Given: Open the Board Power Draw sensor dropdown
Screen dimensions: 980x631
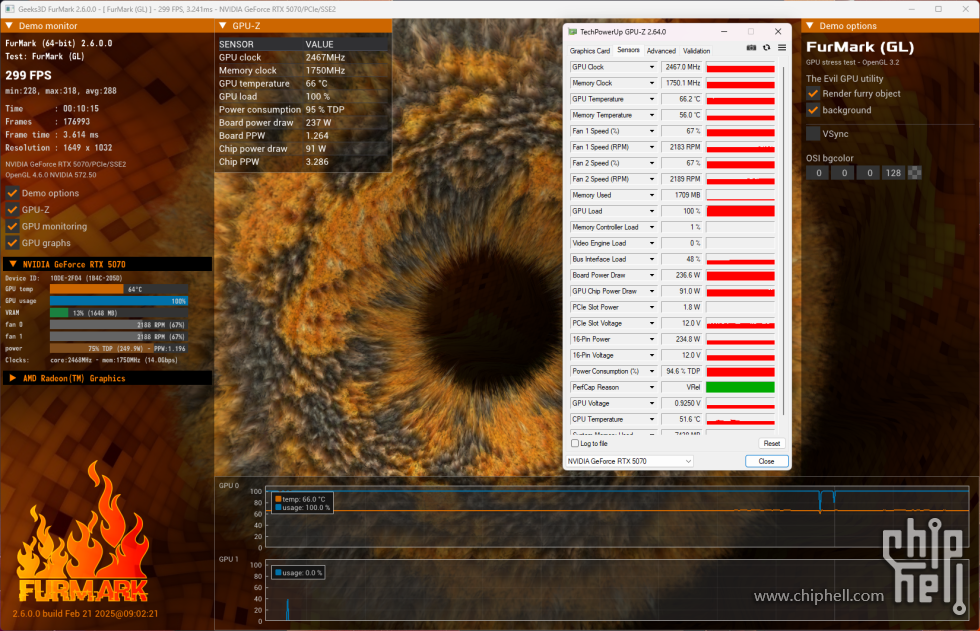Looking at the screenshot, I should [x=652, y=276].
